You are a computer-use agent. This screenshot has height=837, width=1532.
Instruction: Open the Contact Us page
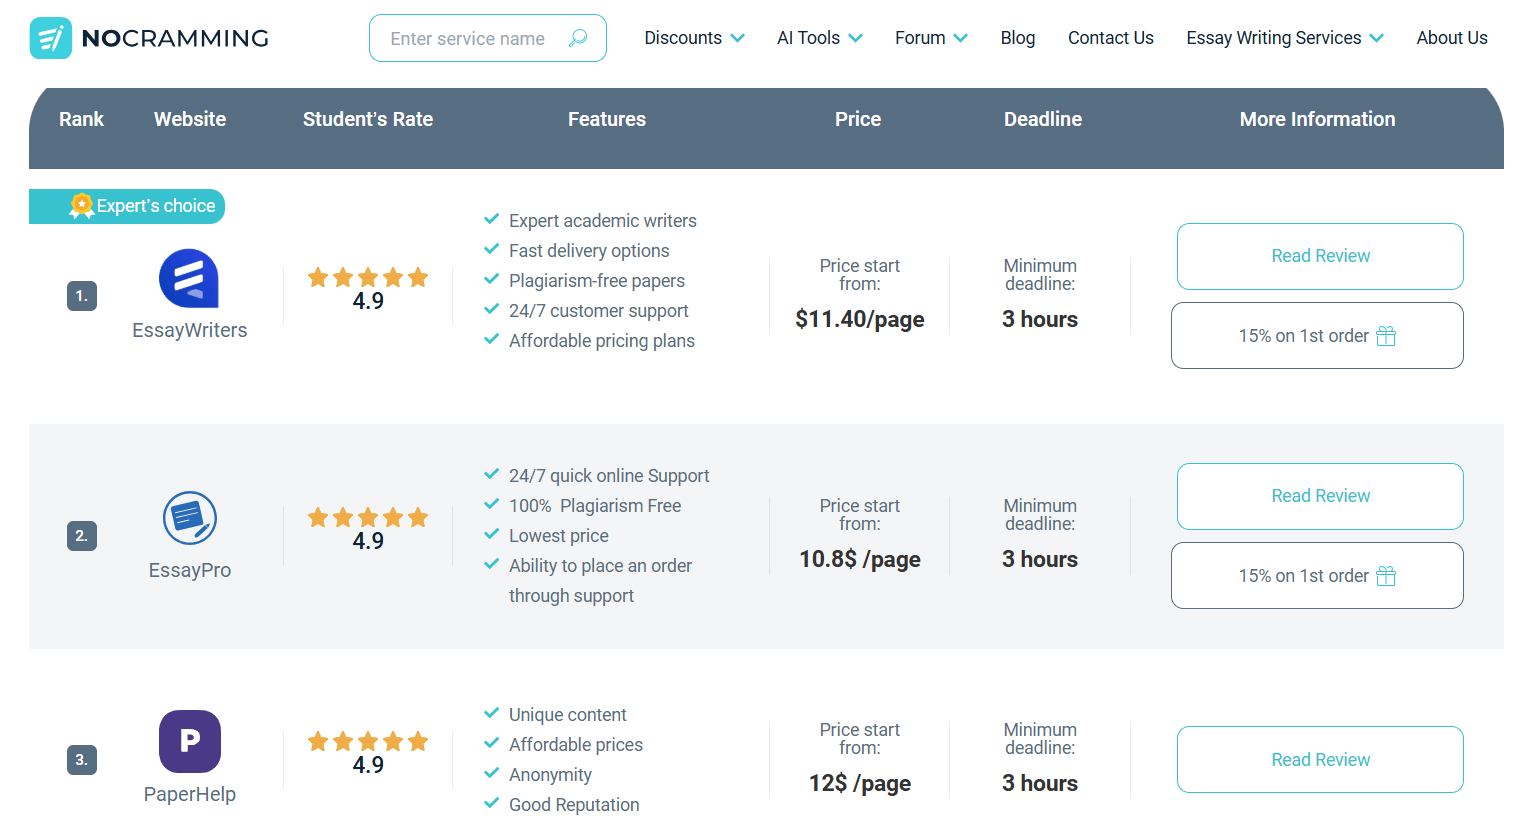tap(1111, 38)
